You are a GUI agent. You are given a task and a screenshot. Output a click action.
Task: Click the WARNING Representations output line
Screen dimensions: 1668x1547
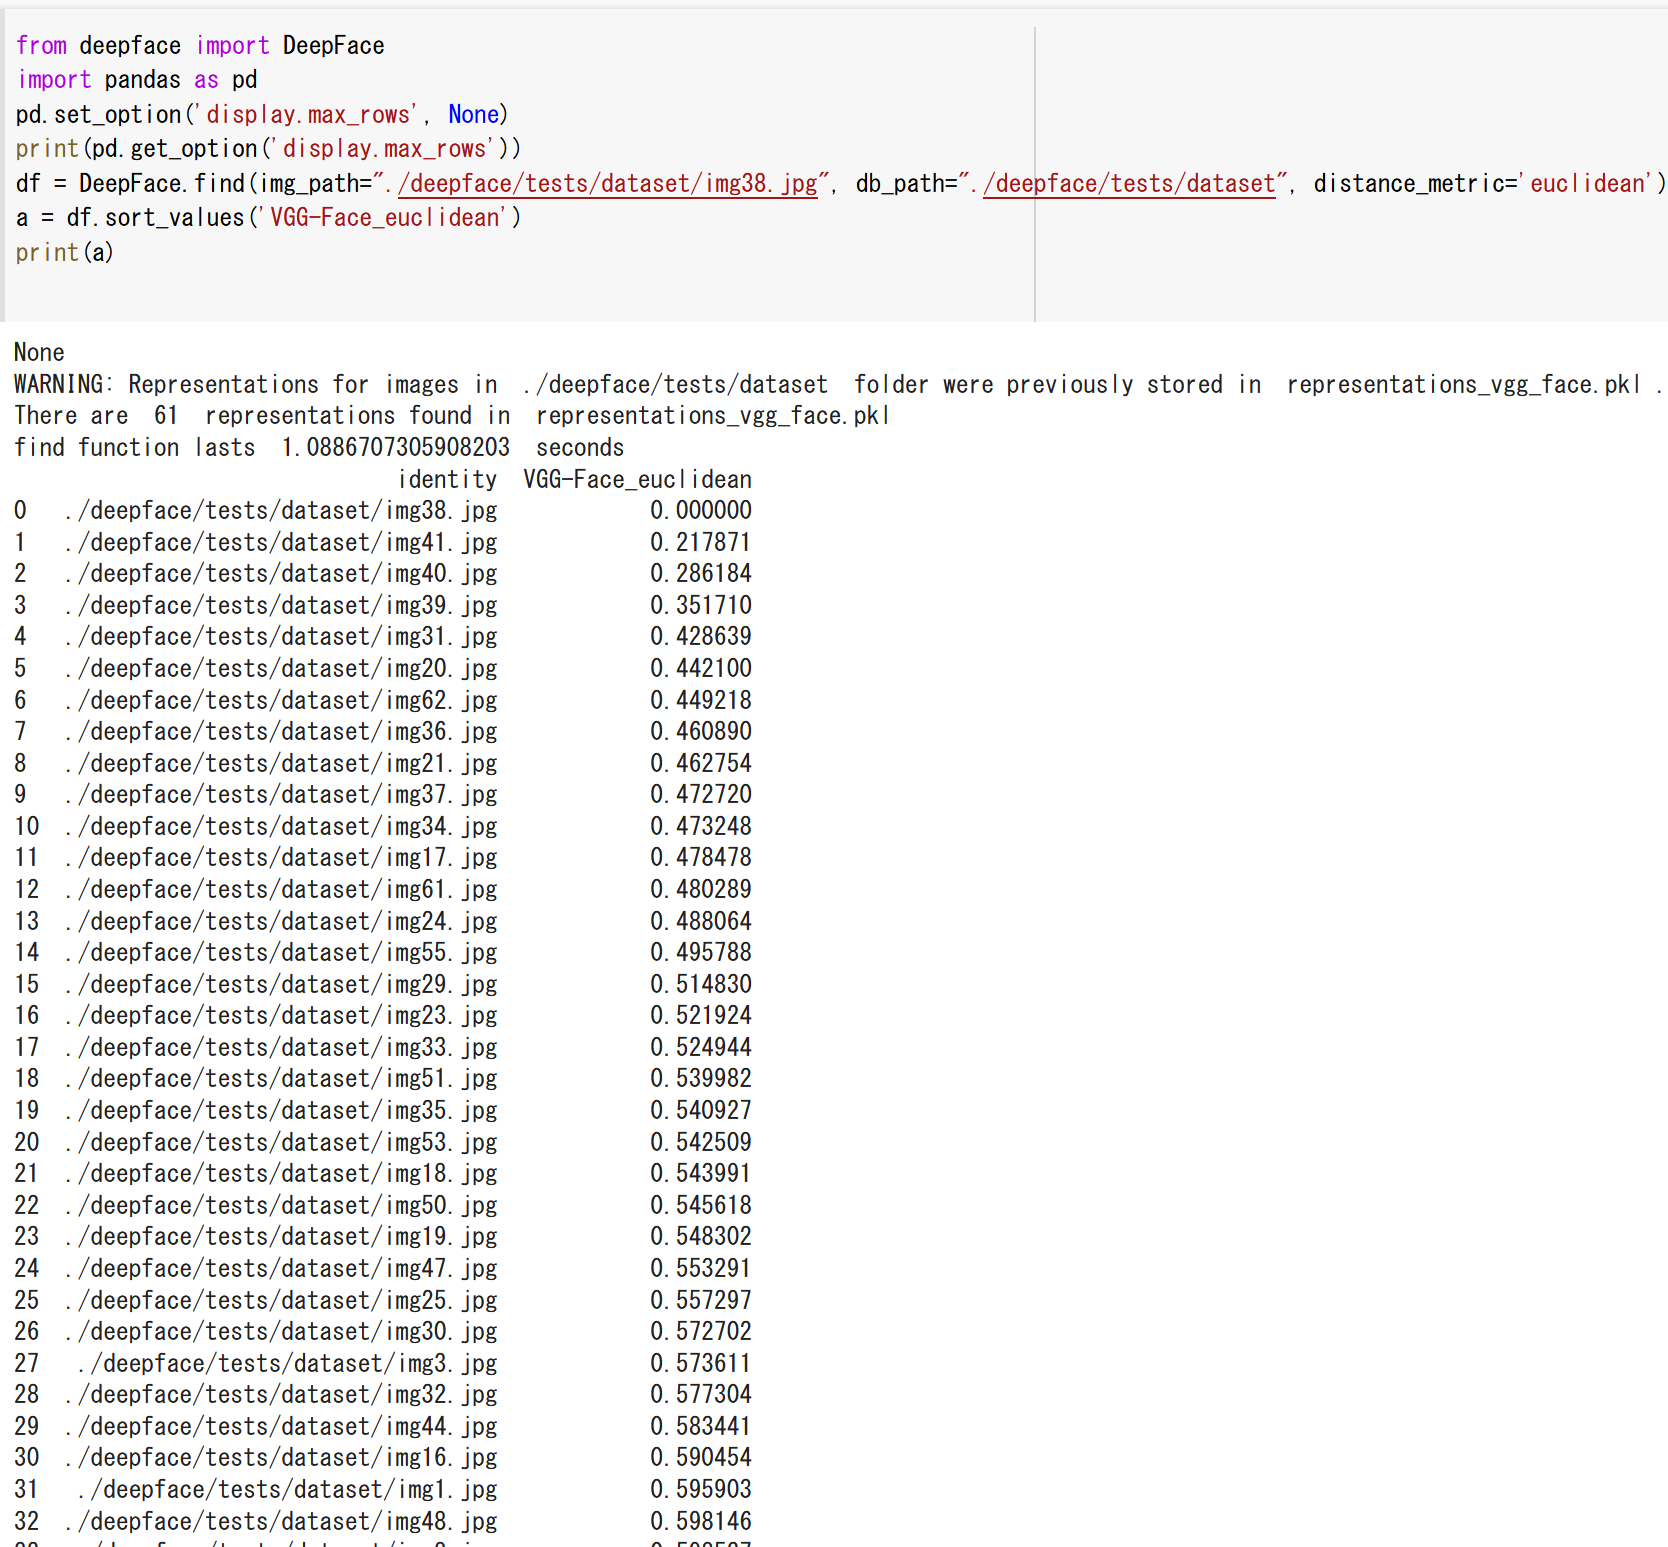click(x=838, y=385)
